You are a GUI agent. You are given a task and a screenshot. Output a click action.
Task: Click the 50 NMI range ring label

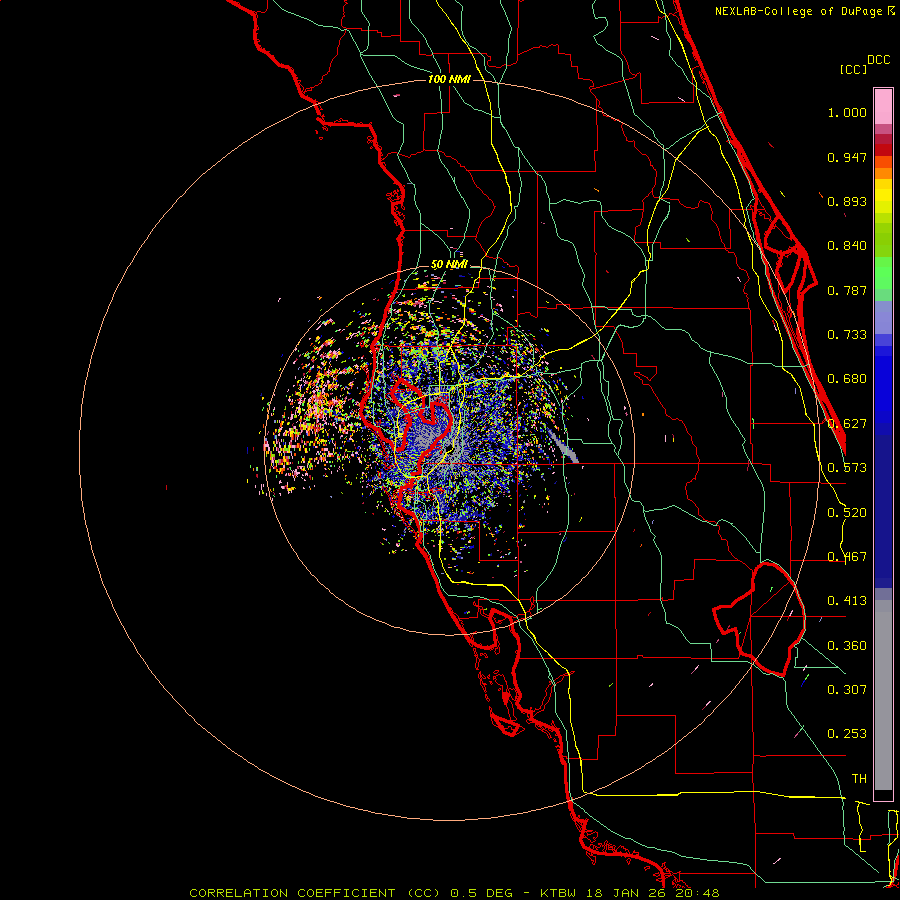pyautogui.click(x=449, y=265)
